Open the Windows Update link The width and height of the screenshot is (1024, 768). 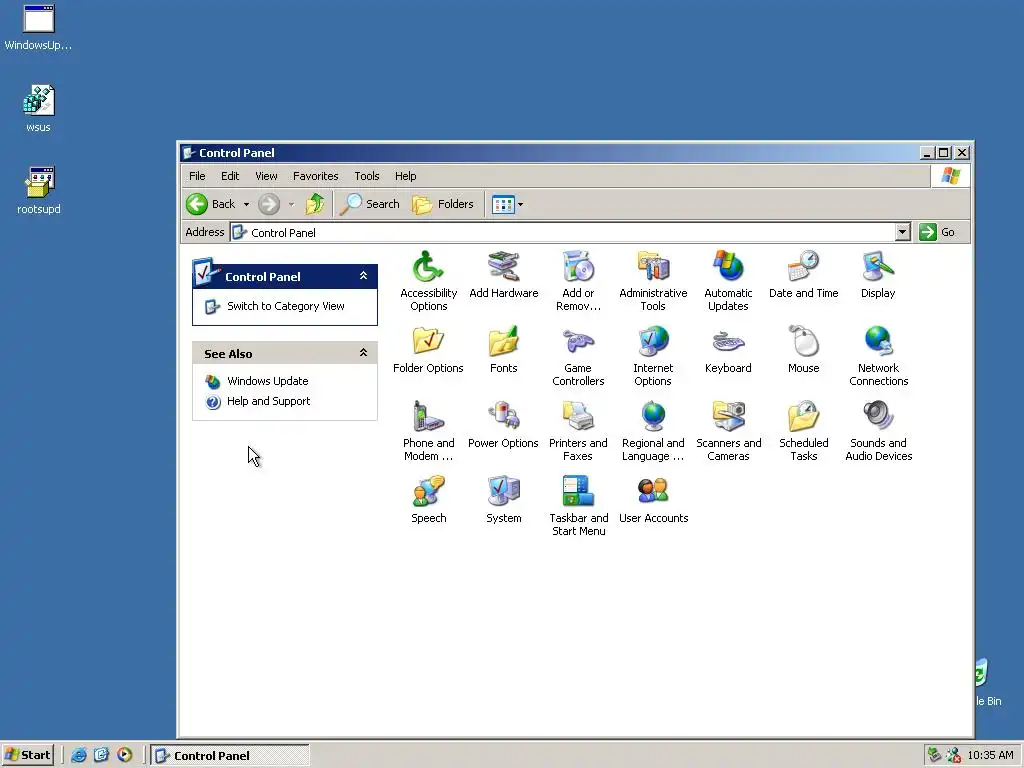click(x=268, y=381)
